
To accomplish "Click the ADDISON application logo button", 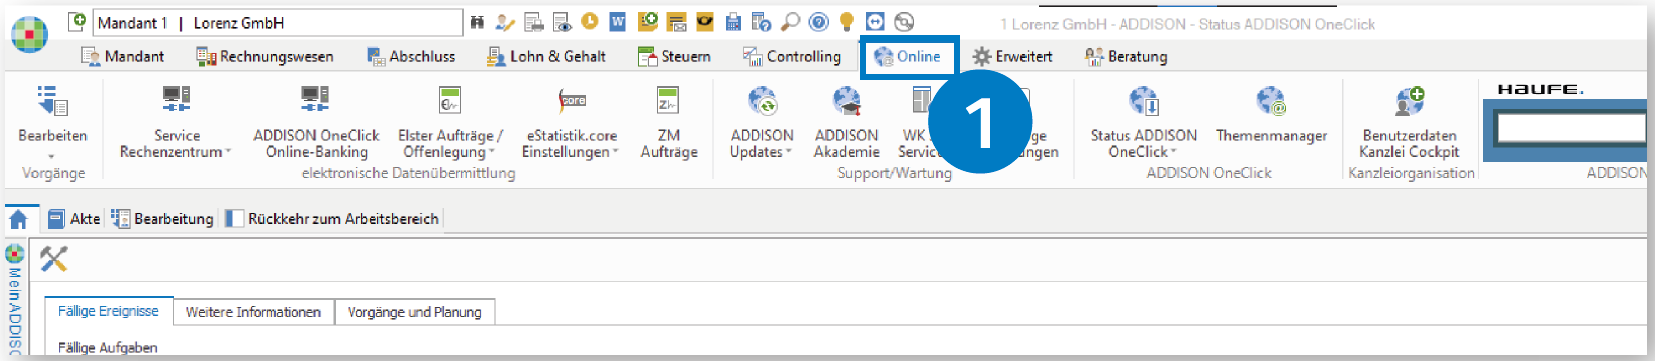I will [29, 34].
